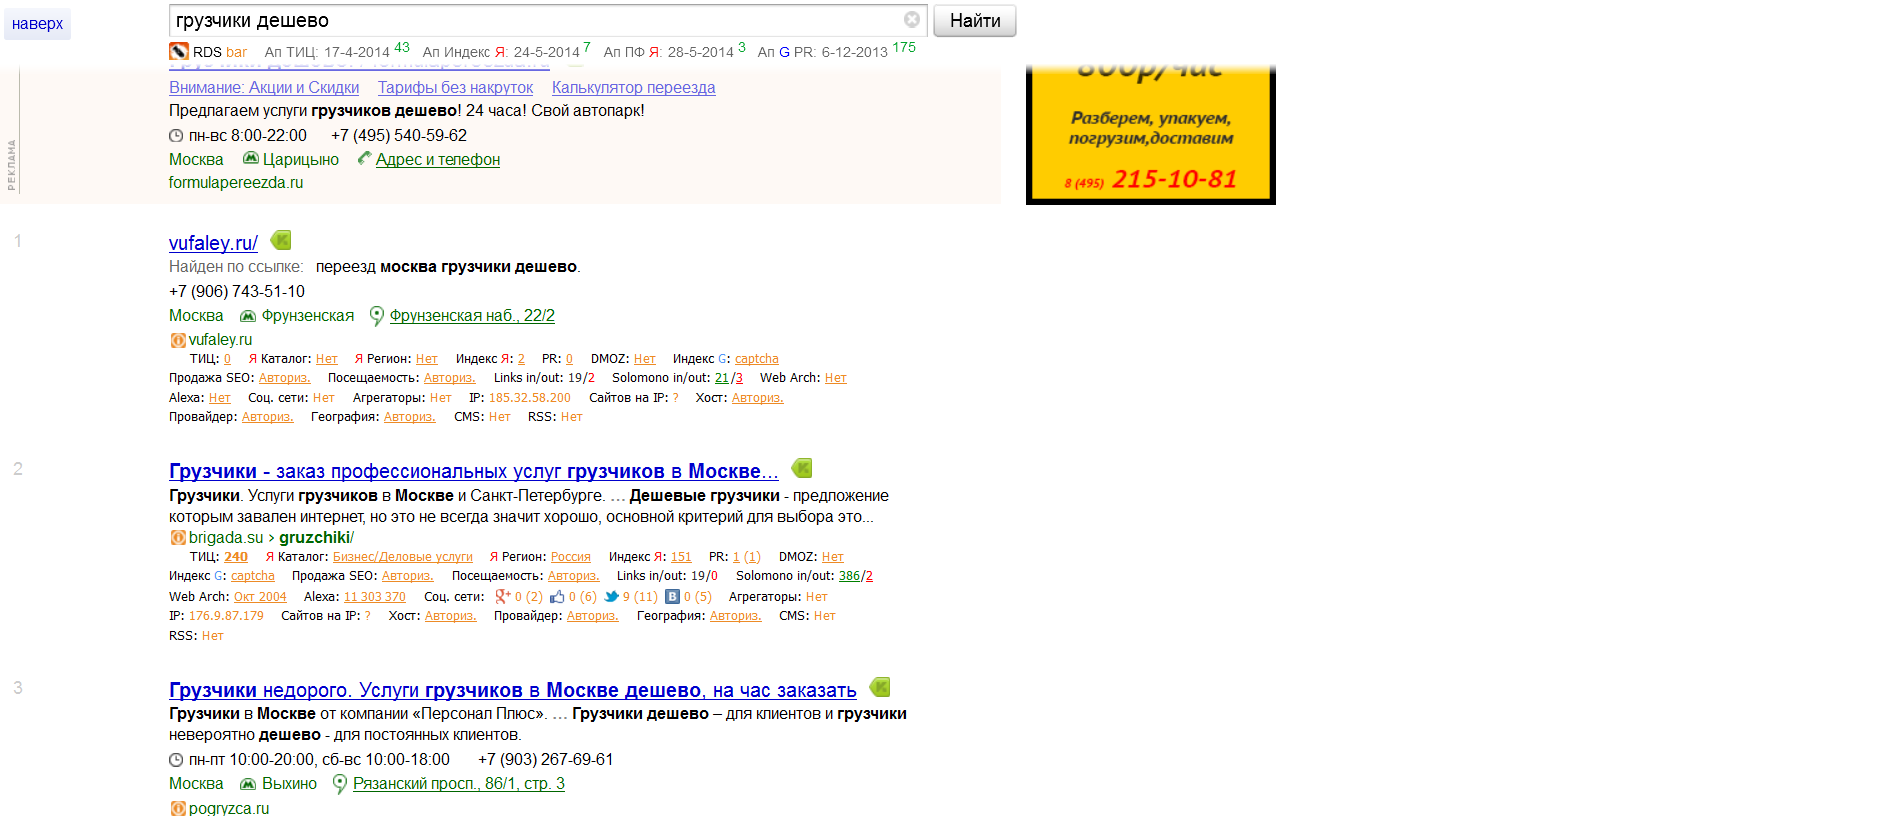Click the 'Царицыно' metro station name
The width and height of the screenshot is (1899, 816).
[301, 159]
